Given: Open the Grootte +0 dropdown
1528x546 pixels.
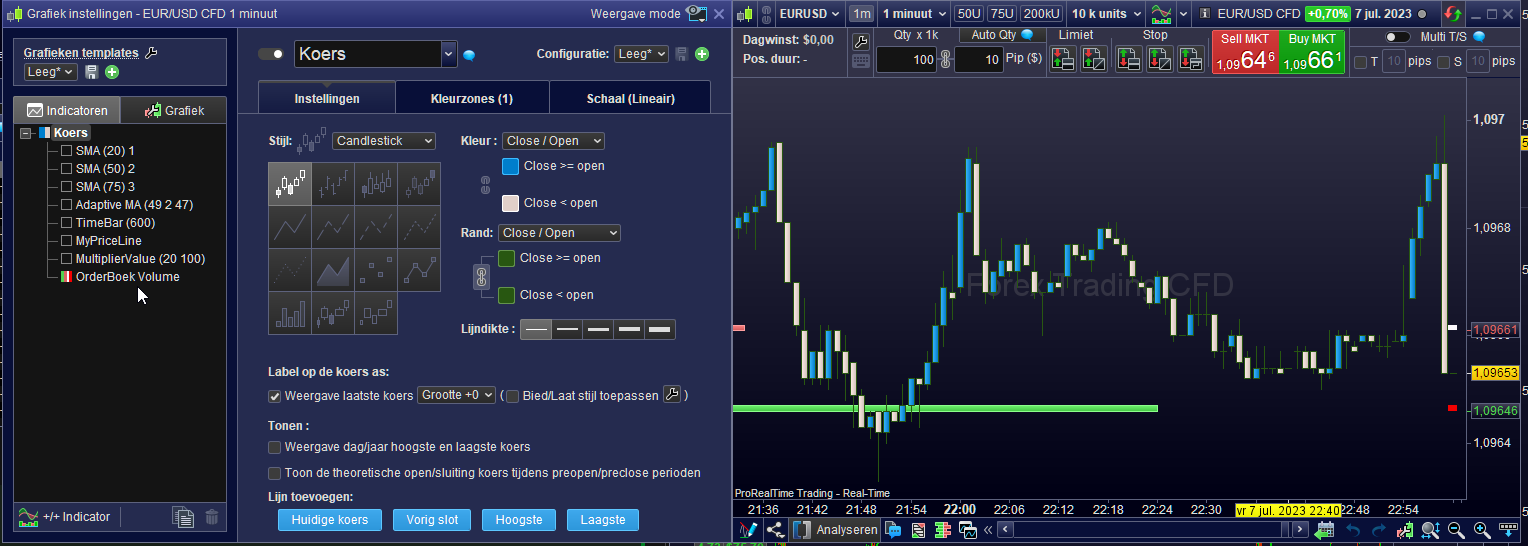Looking at the screenshot, I should pyautogui.click(x=456, y=395).
